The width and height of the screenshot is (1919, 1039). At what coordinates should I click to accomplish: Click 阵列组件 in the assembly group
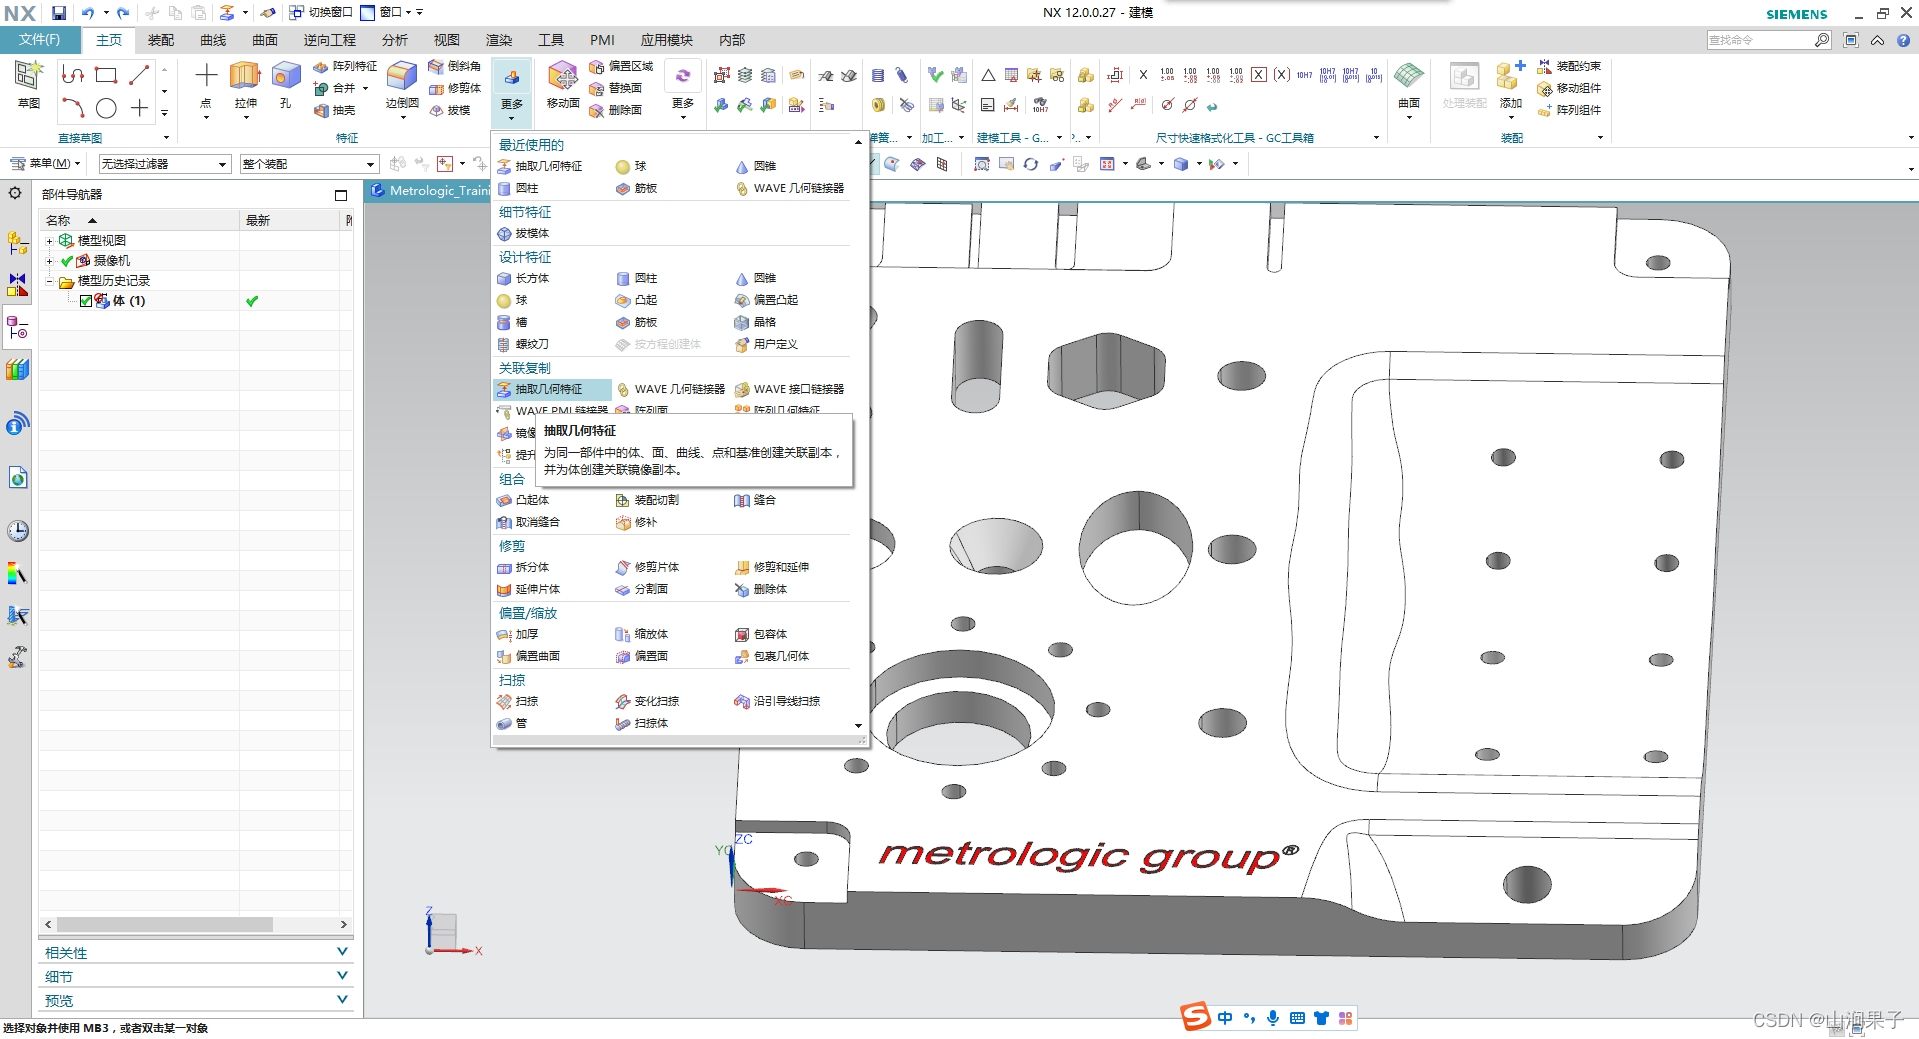tap(1569, 110)
